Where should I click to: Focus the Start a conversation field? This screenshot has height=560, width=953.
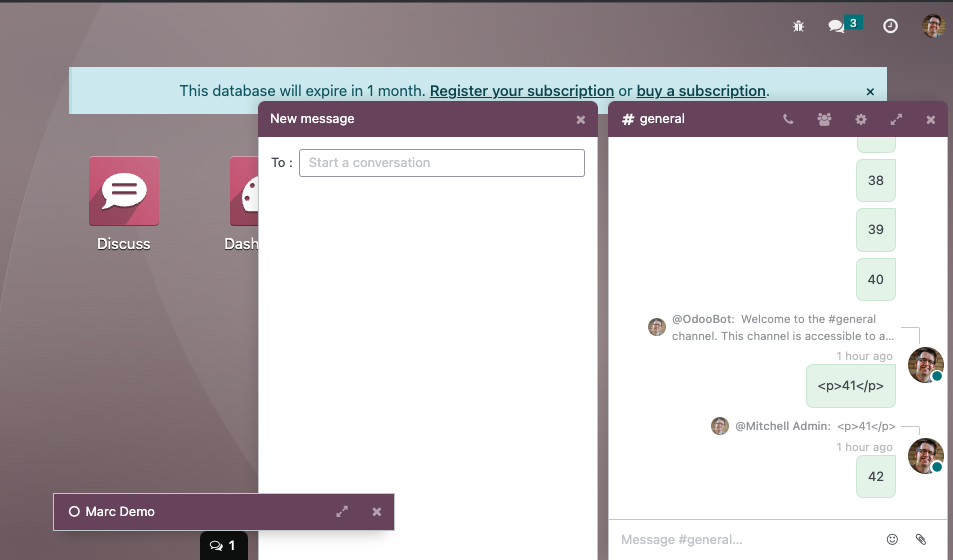[x=442, y=163]
